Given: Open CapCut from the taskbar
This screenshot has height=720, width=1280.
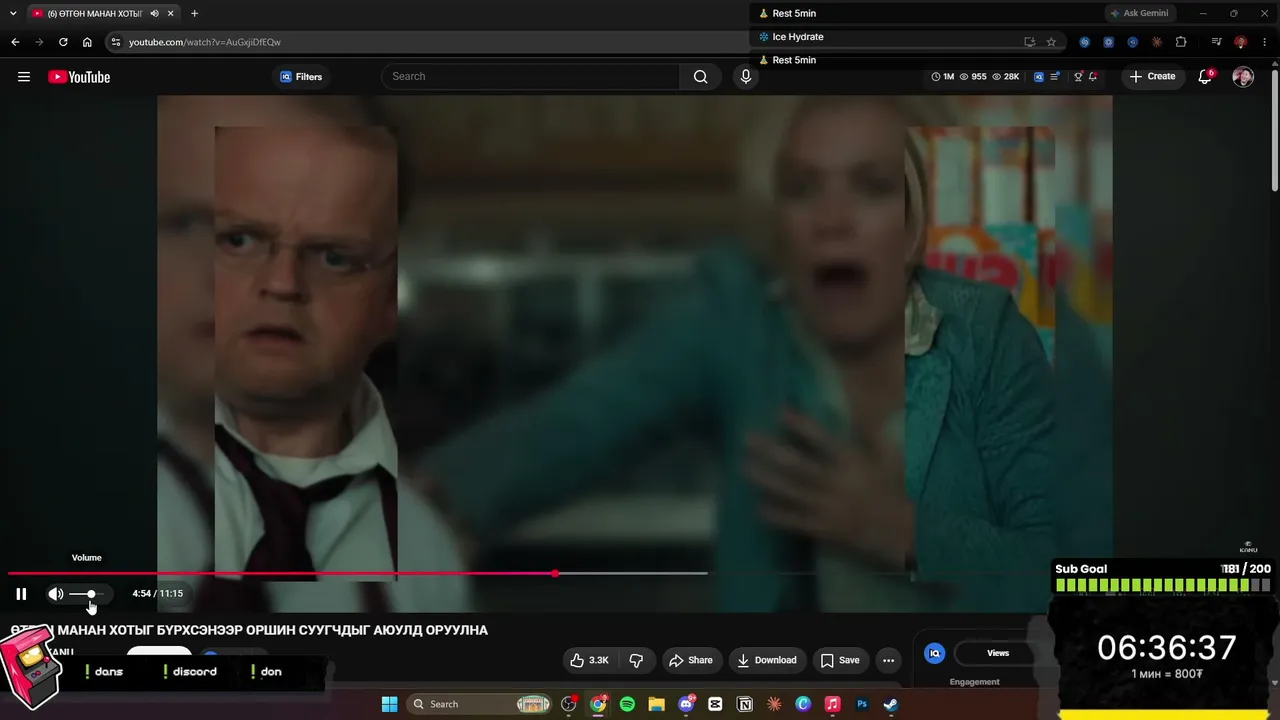Looking at the screenshot, I should coord(715,704).
